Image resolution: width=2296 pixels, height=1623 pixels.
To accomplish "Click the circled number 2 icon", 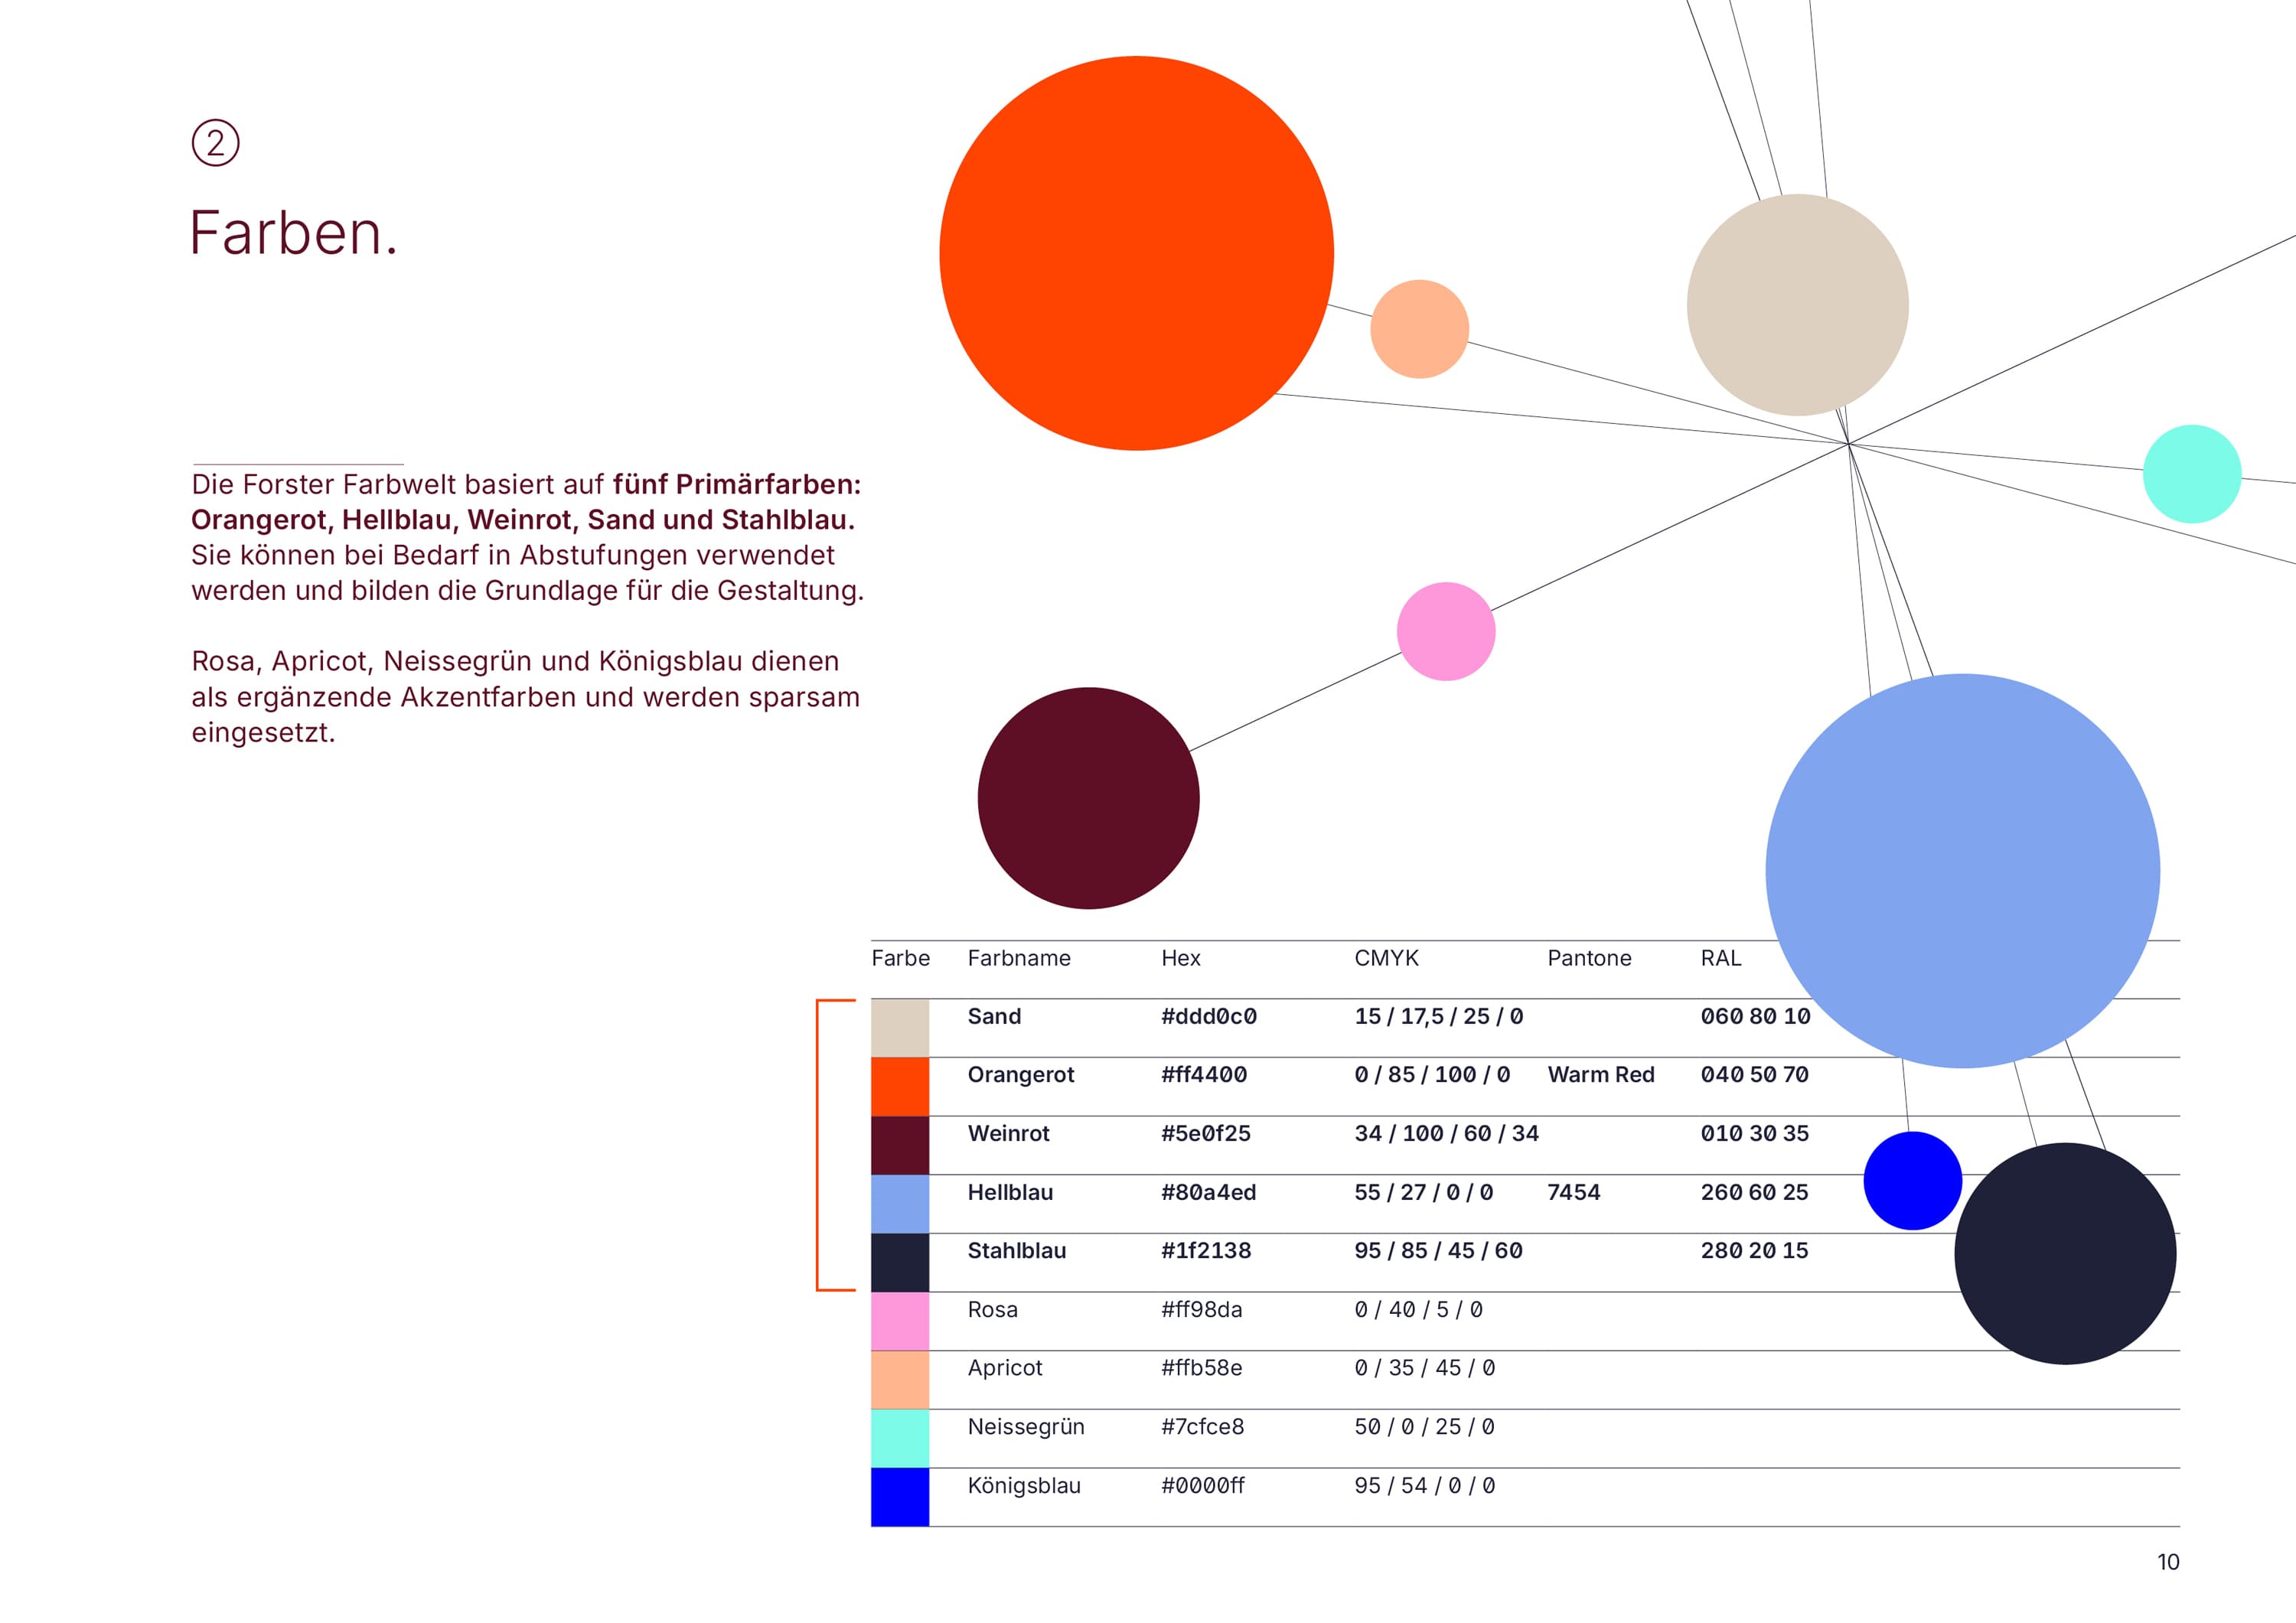I will pos(215,143).
